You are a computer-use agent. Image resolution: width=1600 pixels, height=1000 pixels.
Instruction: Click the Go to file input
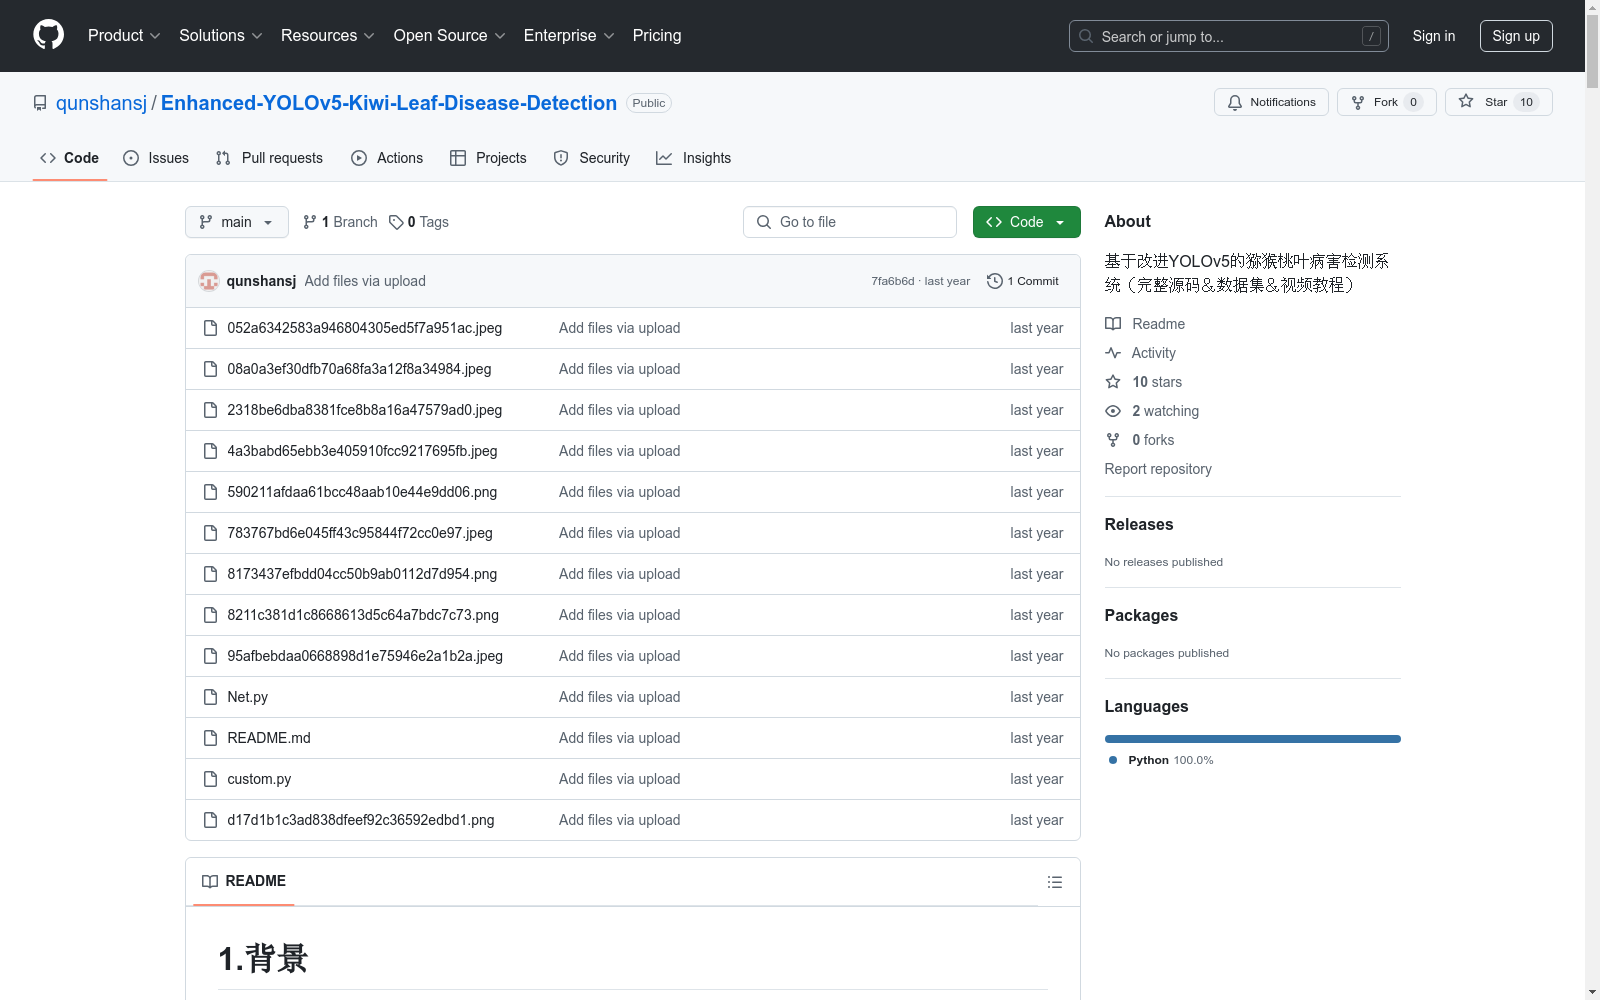click(850, 222)
